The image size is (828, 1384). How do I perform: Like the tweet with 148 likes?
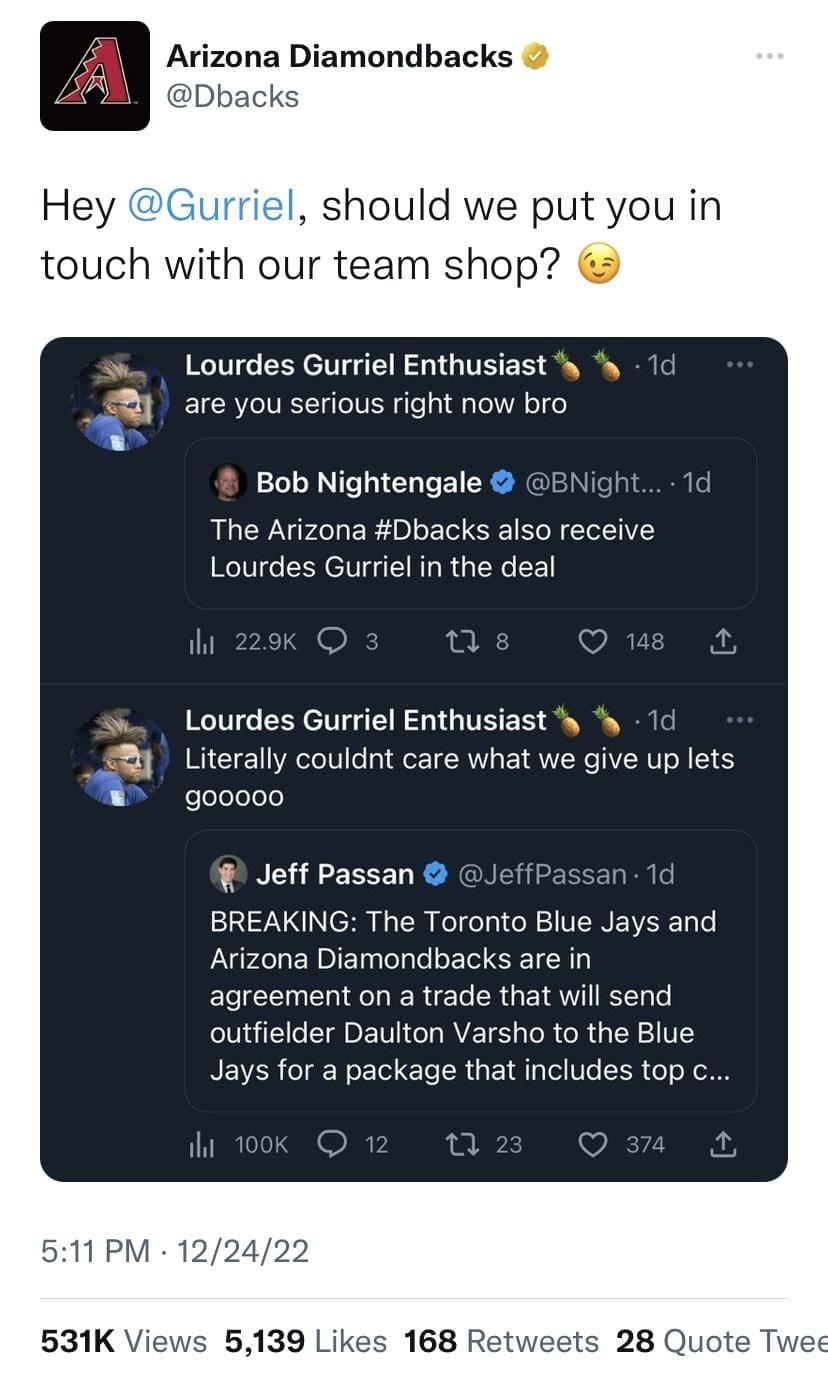[595, 642]
